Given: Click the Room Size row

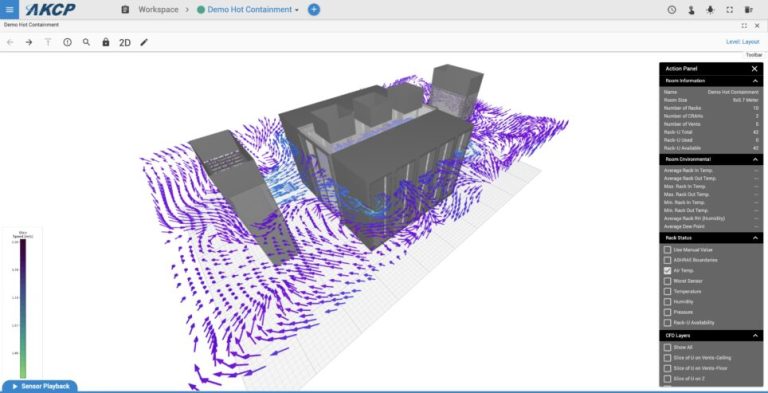Looking at the screenshot, I should click(x=711, y=100).
